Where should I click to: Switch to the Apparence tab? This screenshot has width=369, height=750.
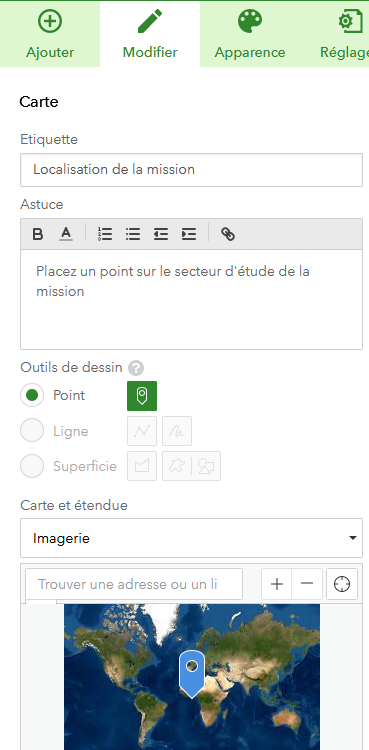(250, 34)
